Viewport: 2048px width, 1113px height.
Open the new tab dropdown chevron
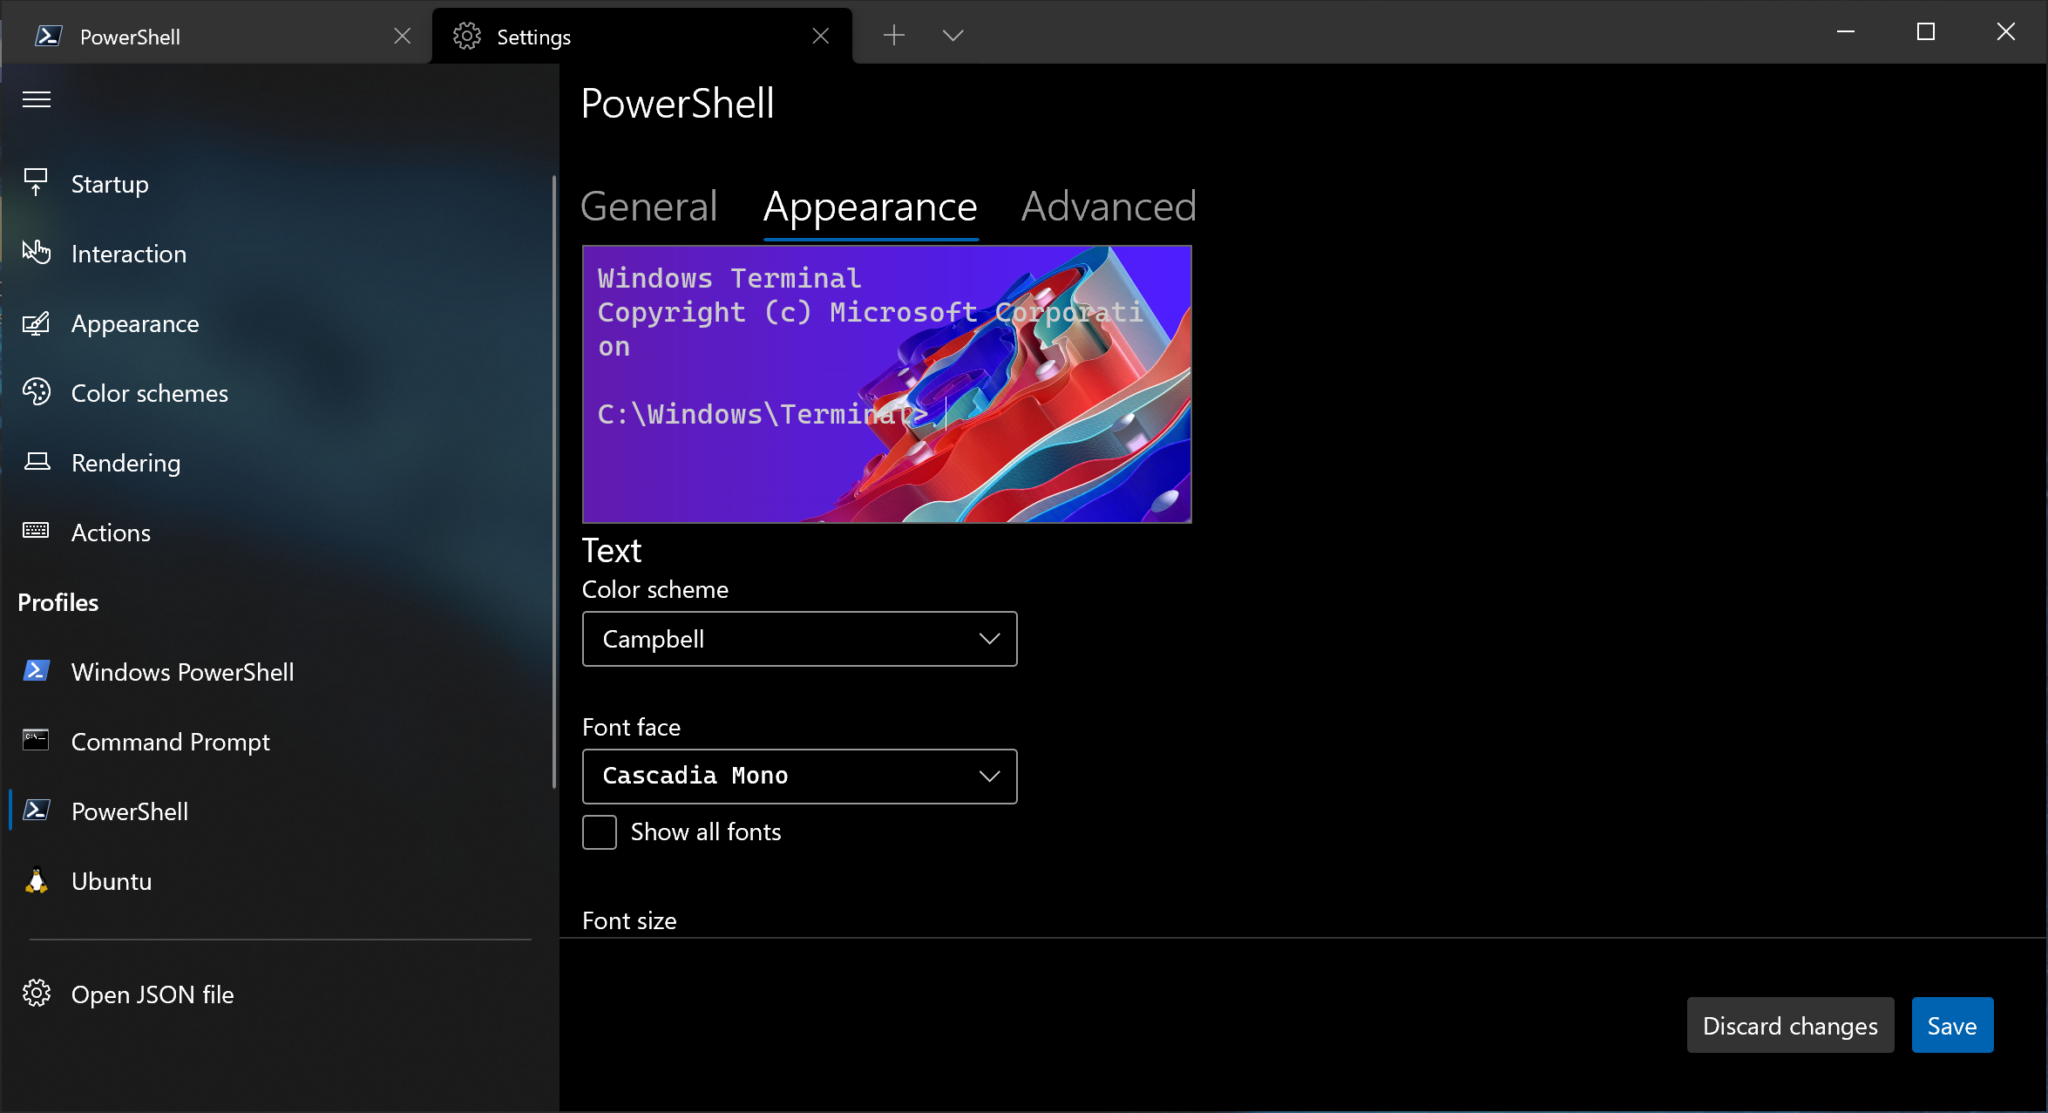[952, 36]
